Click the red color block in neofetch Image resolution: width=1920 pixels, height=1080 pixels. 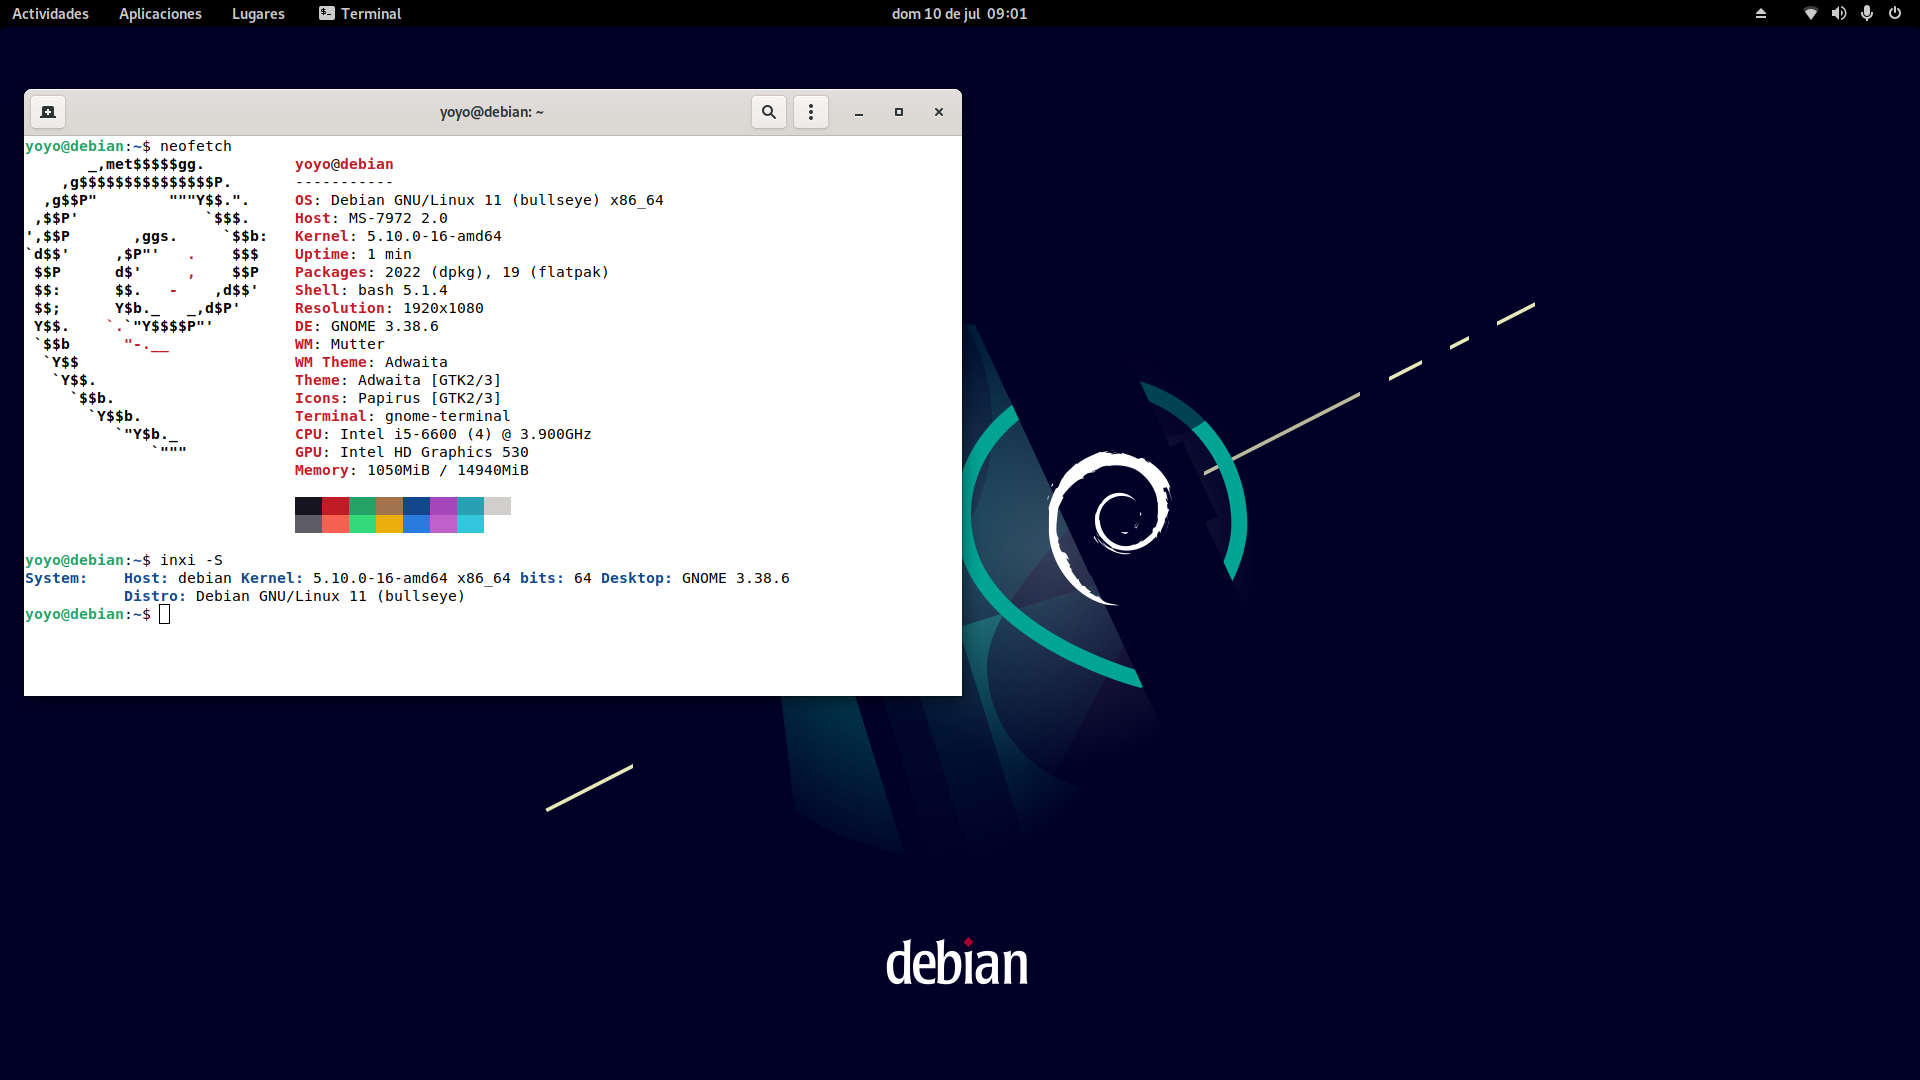335,506
